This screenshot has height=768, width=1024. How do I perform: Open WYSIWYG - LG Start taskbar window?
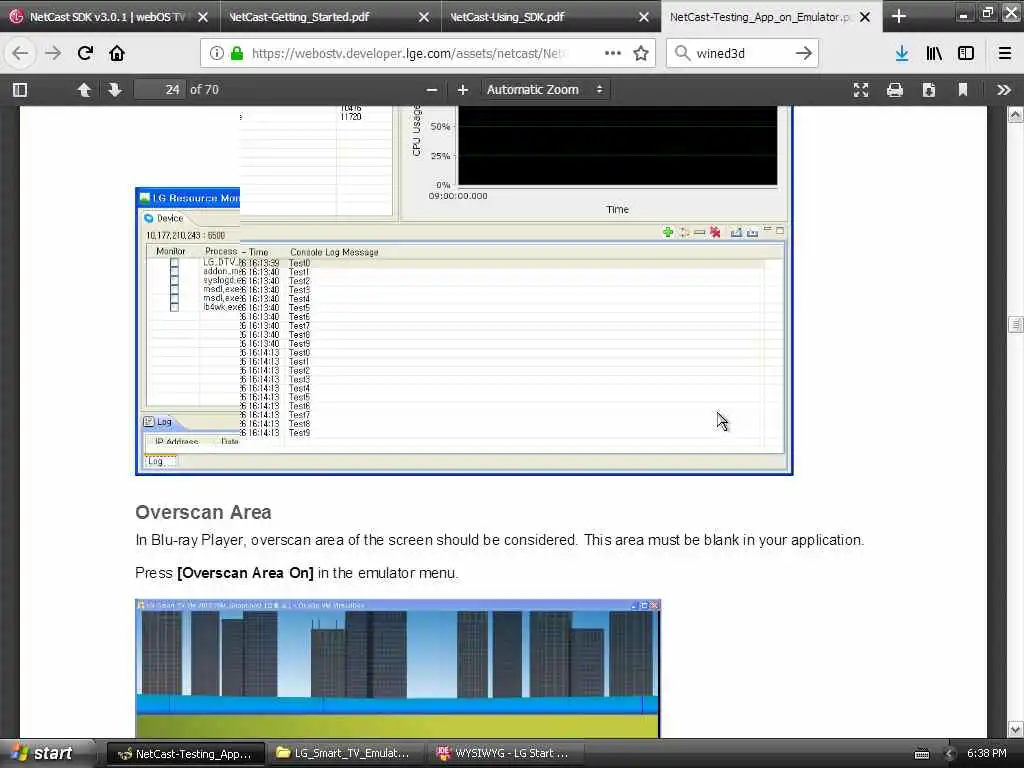pyautogui.click(x=504, y=754)
